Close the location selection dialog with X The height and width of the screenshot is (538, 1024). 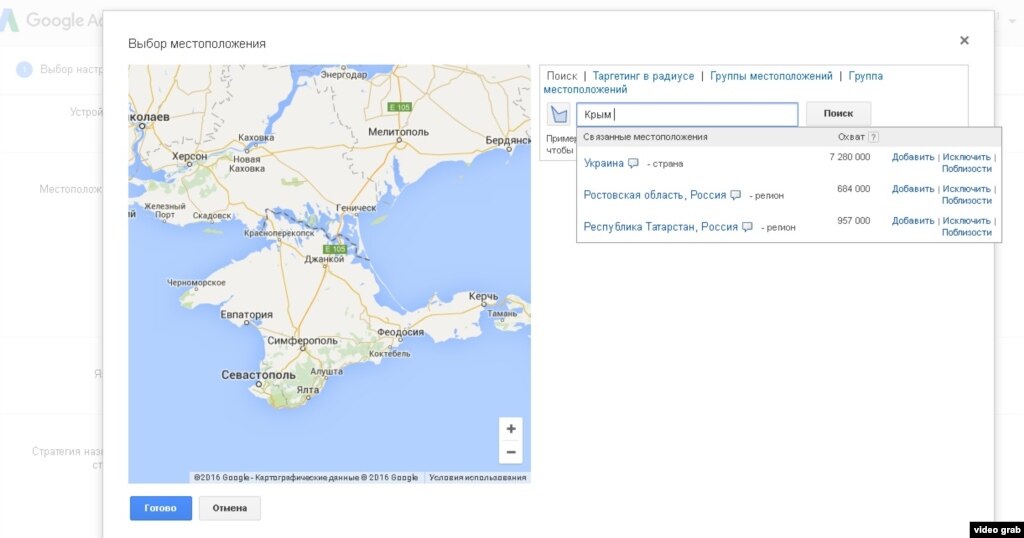(964, 41)
